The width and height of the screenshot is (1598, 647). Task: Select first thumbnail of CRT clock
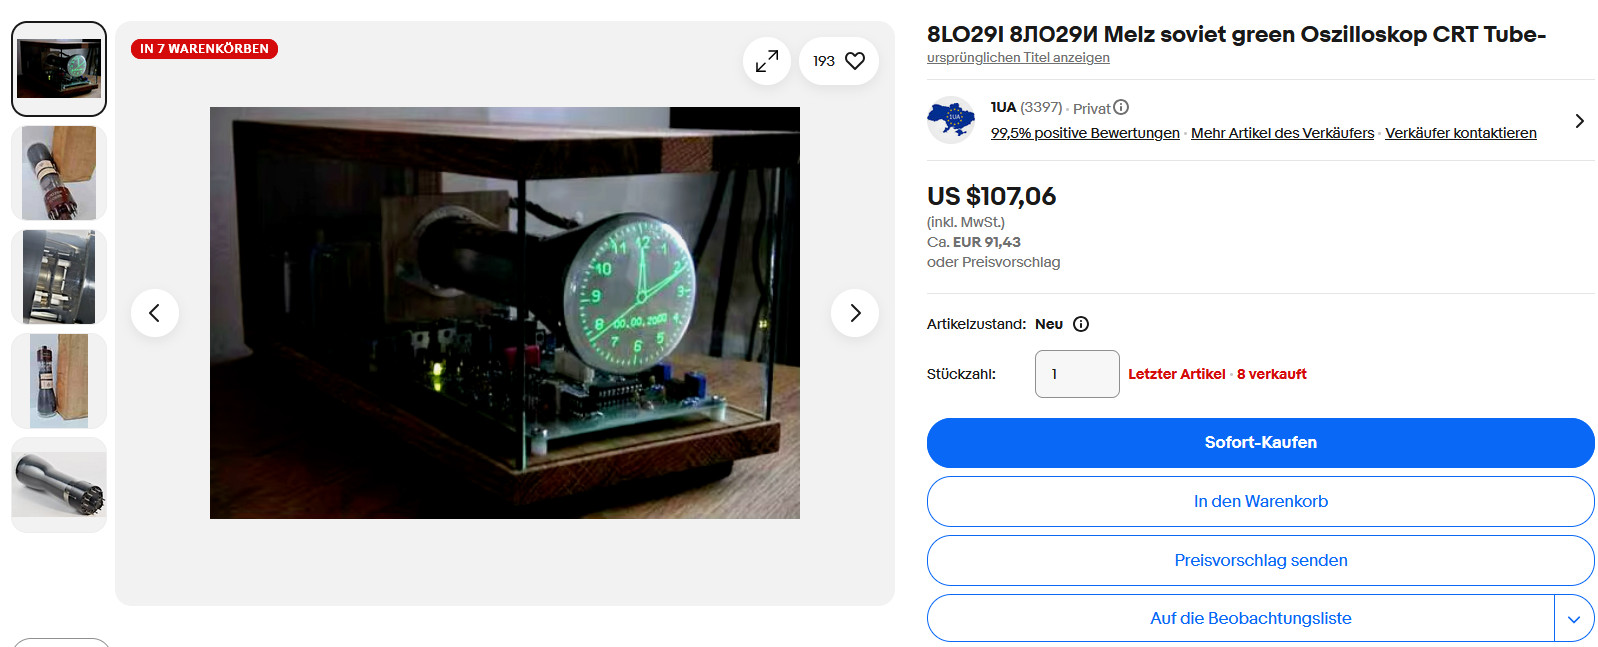coord(59,69)
